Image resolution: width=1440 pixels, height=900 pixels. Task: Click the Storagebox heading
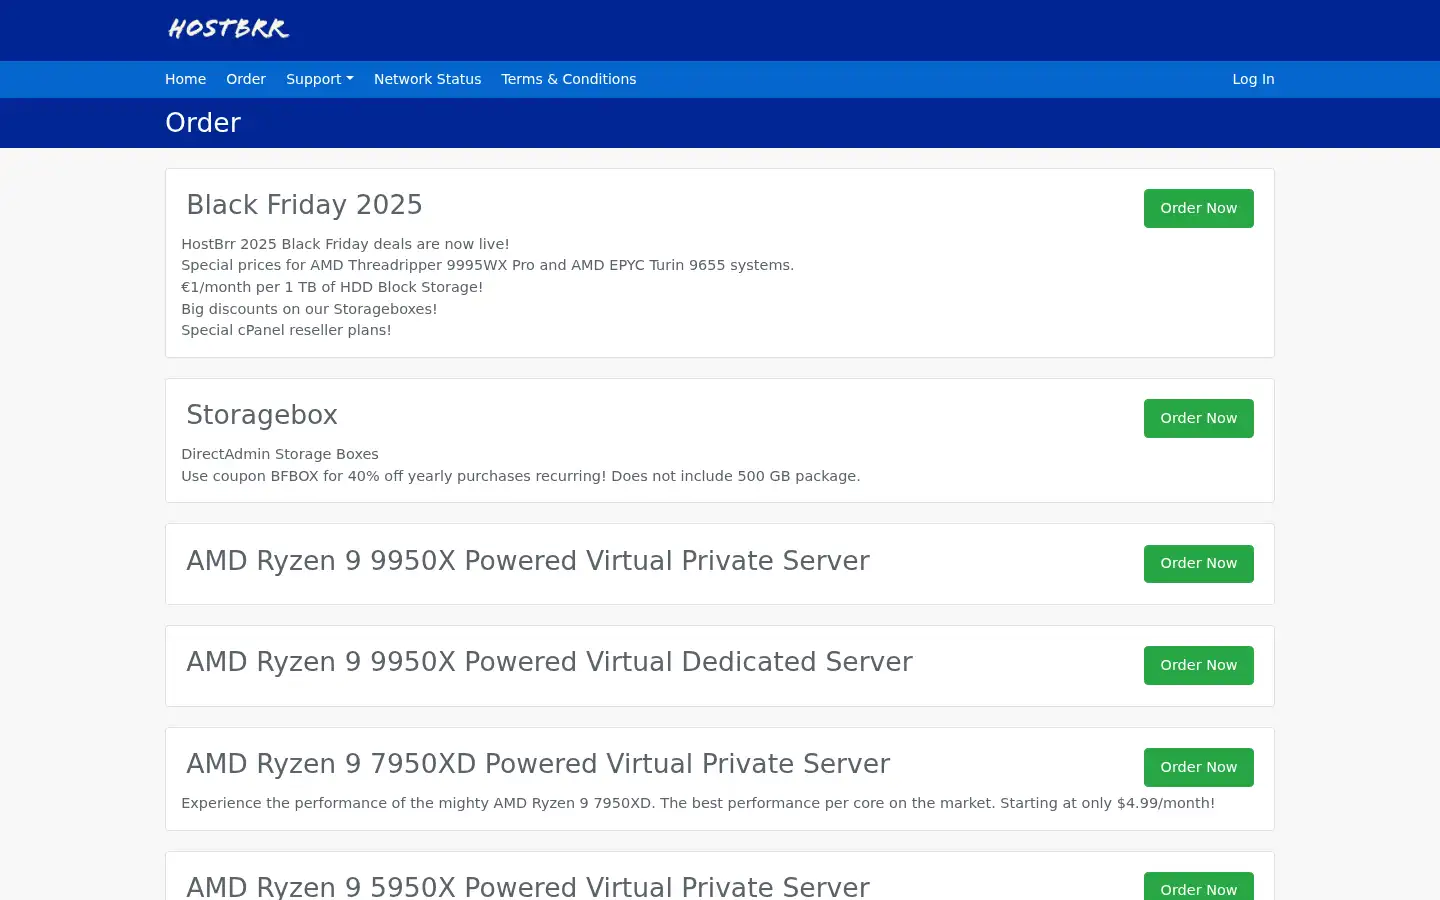point(262,415)
